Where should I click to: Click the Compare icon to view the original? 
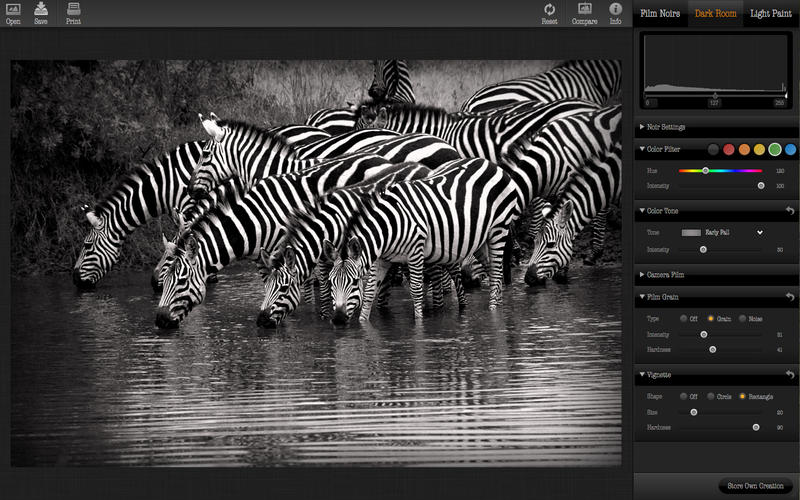click(584, 10)
